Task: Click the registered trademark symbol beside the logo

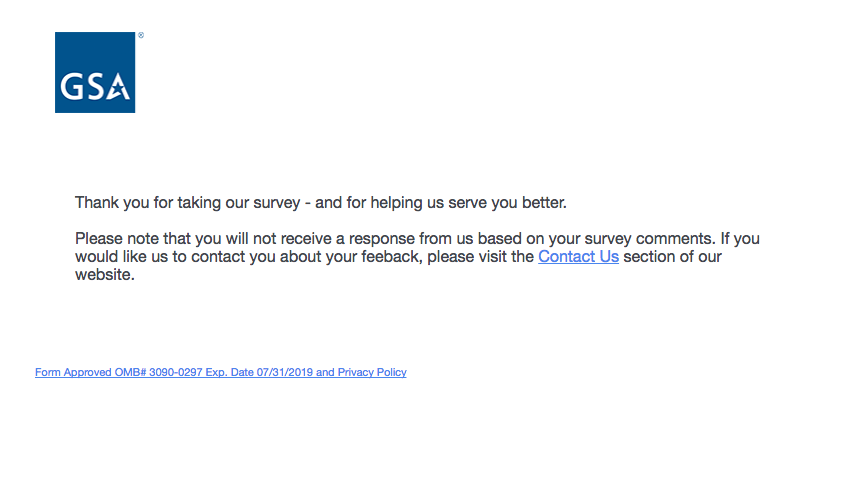Action: pos(141,36)
